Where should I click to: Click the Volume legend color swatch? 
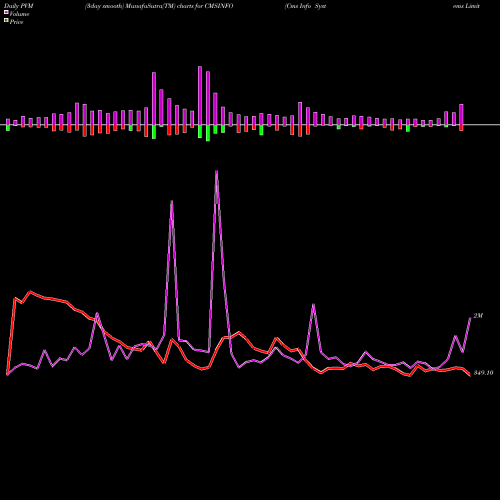point(6,12)
